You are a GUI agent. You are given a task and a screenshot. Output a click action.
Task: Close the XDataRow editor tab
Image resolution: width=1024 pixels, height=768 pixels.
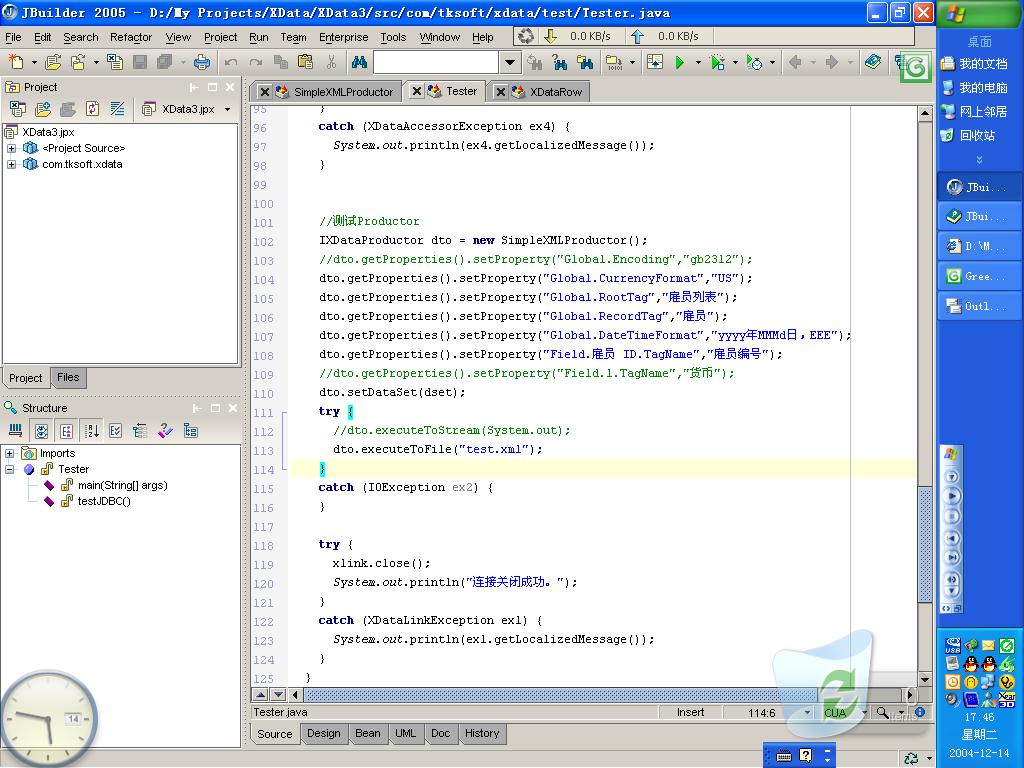pos(501,92)
